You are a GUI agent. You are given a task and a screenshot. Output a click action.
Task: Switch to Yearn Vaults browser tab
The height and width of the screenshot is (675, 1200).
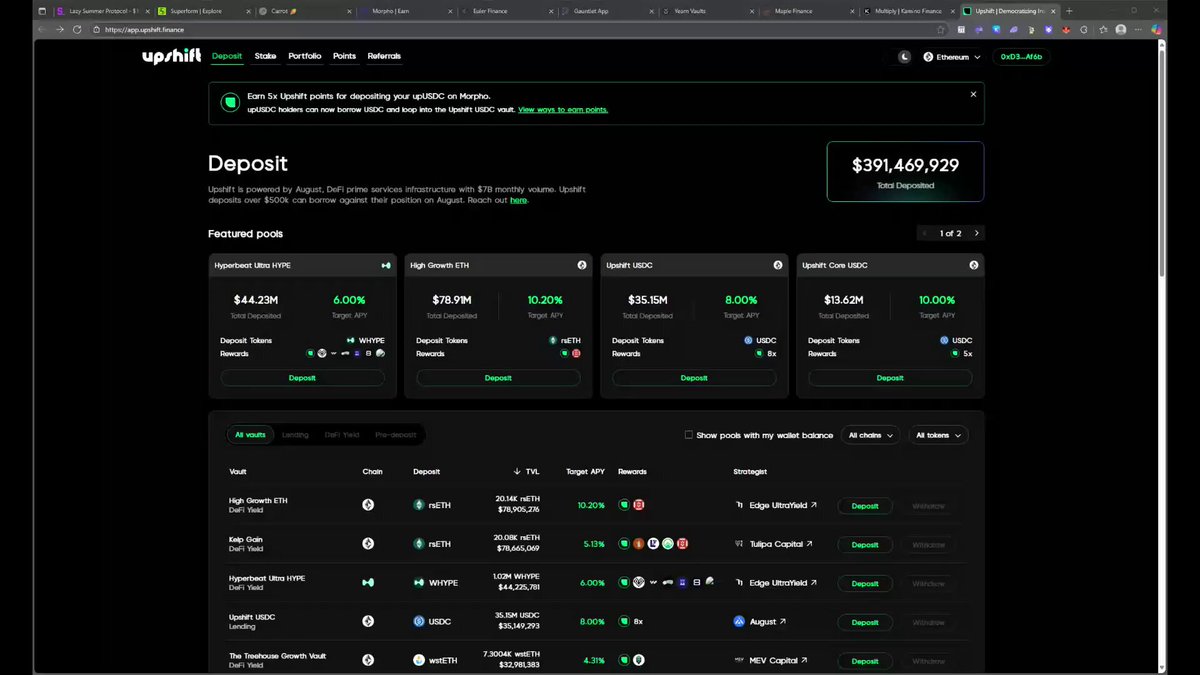point(708,11)
